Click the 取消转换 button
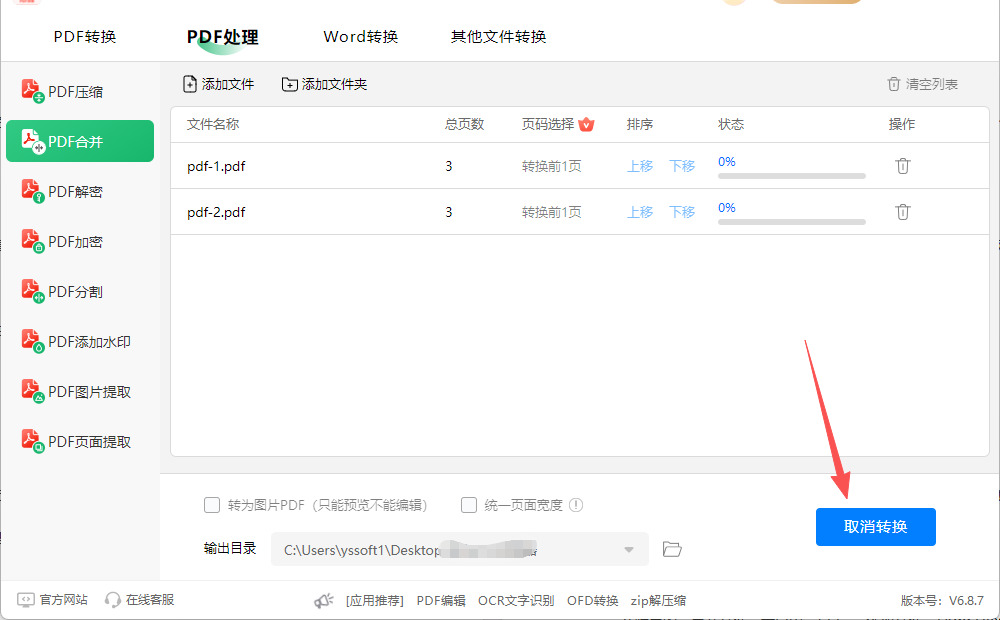 coord(876,527)
